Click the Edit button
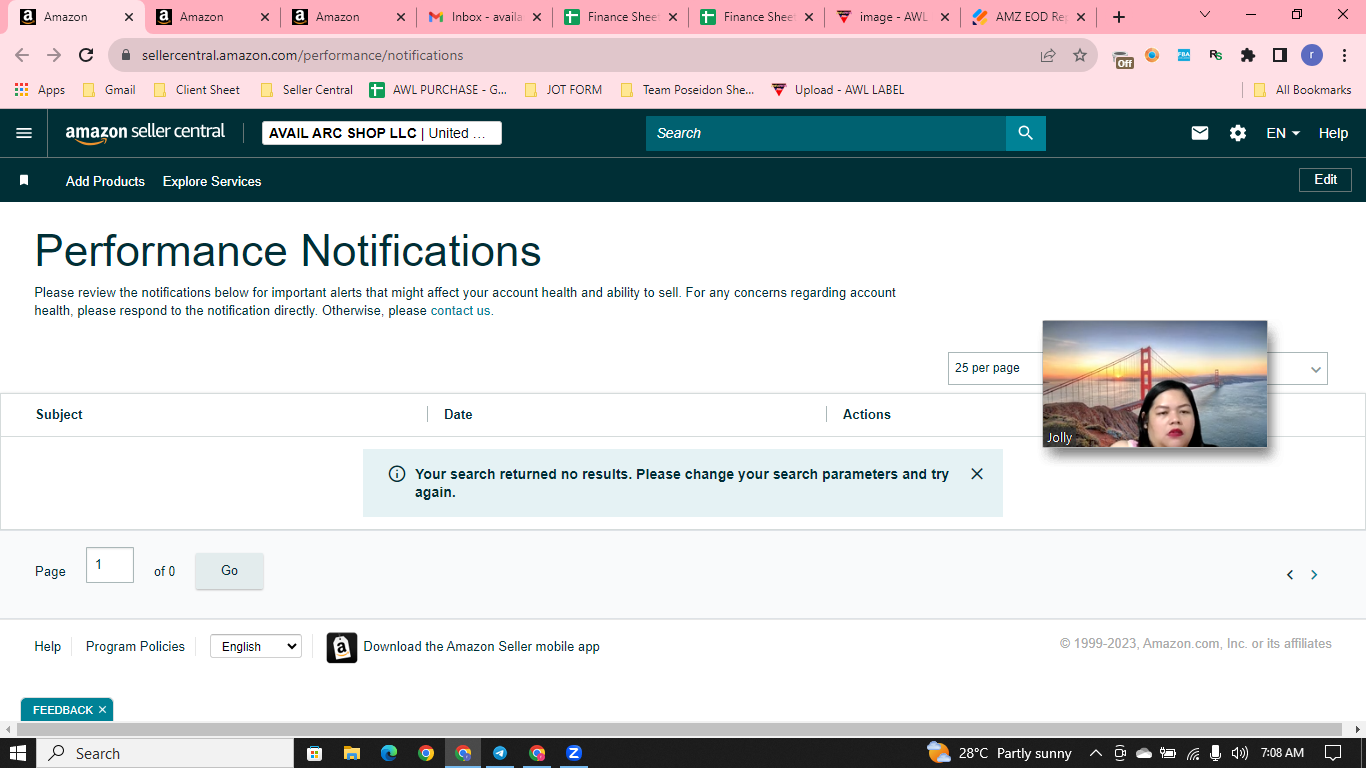The image size is (1366, 768). (1325, 180)
